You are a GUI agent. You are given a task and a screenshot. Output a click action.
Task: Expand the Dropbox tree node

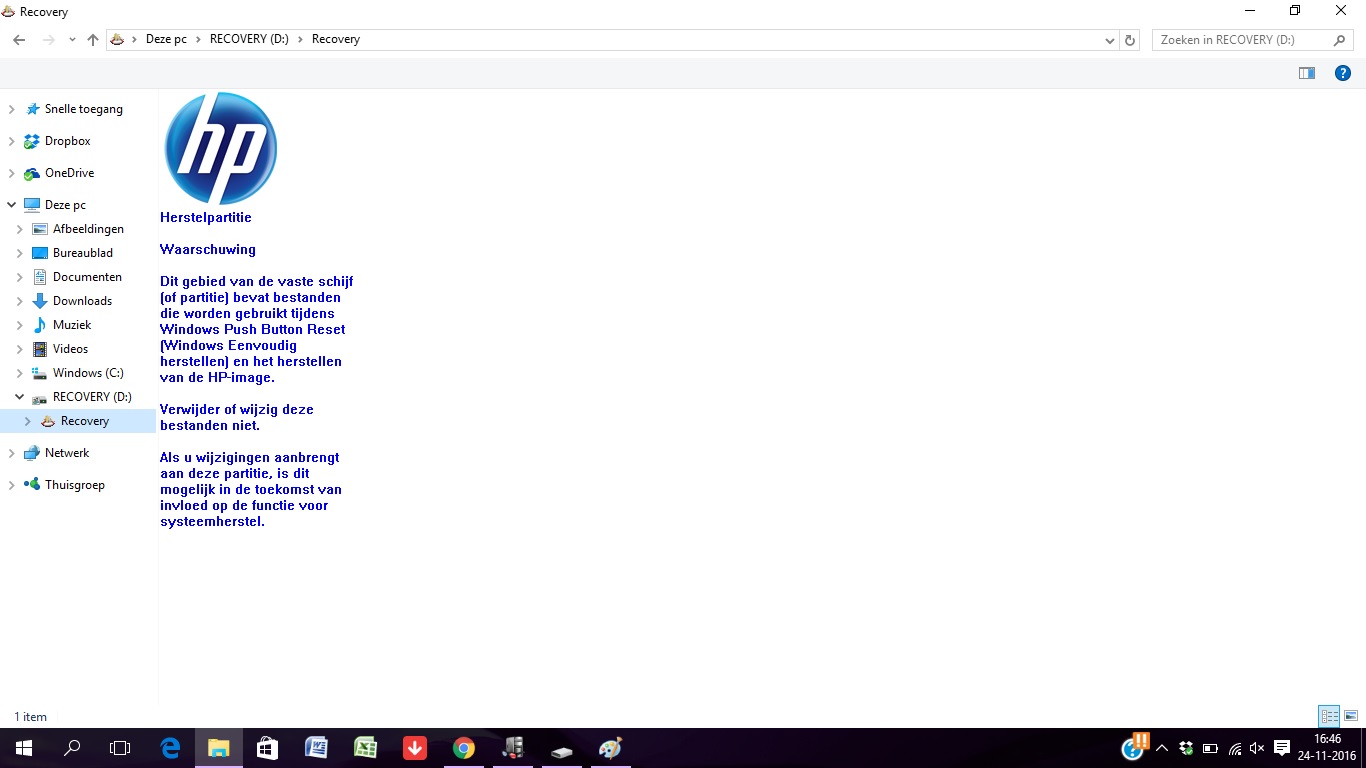coord(11,141)
